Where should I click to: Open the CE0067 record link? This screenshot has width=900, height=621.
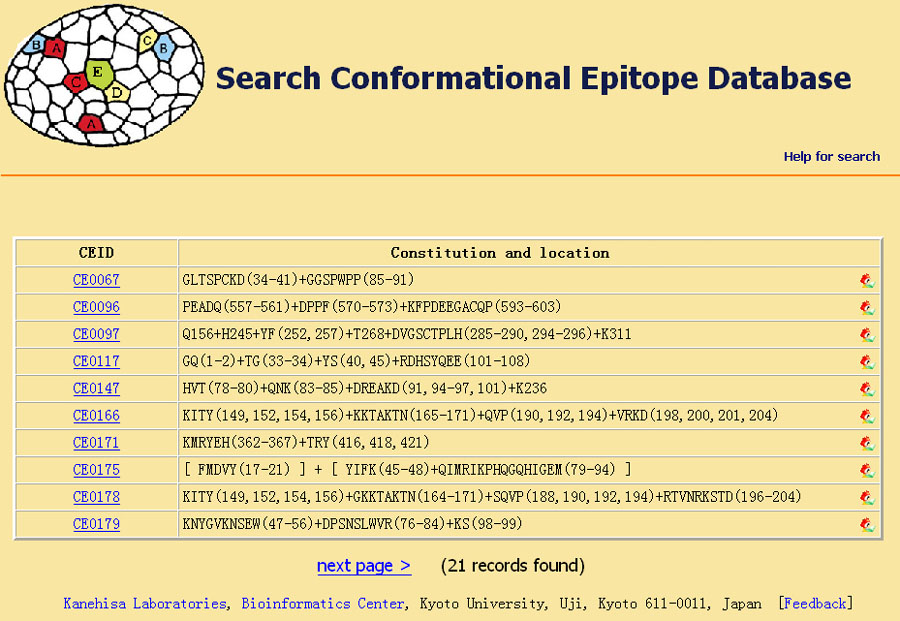coord(96,280)
